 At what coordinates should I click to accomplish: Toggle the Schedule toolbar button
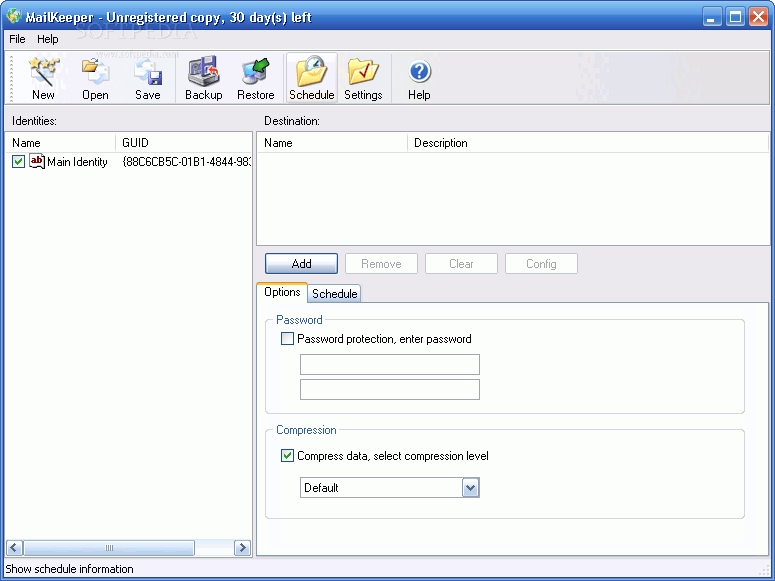coord(311,78)
